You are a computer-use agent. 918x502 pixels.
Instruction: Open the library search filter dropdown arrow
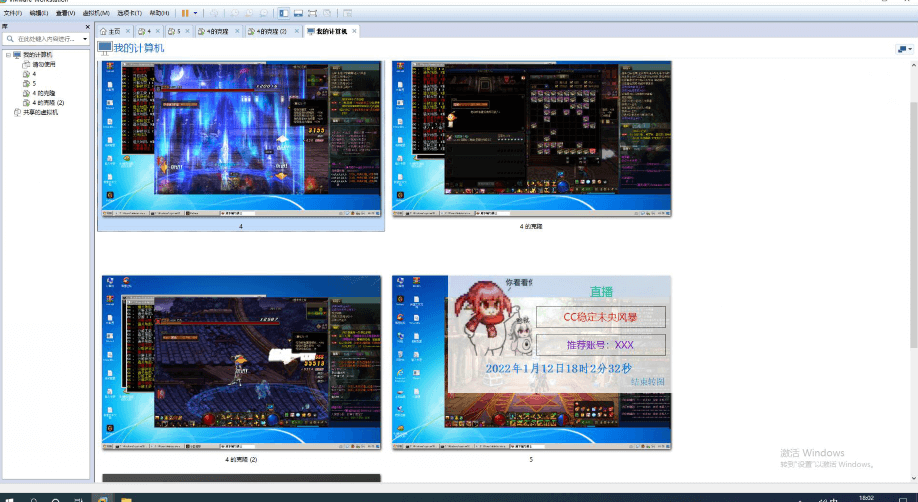tap(85, 39)
